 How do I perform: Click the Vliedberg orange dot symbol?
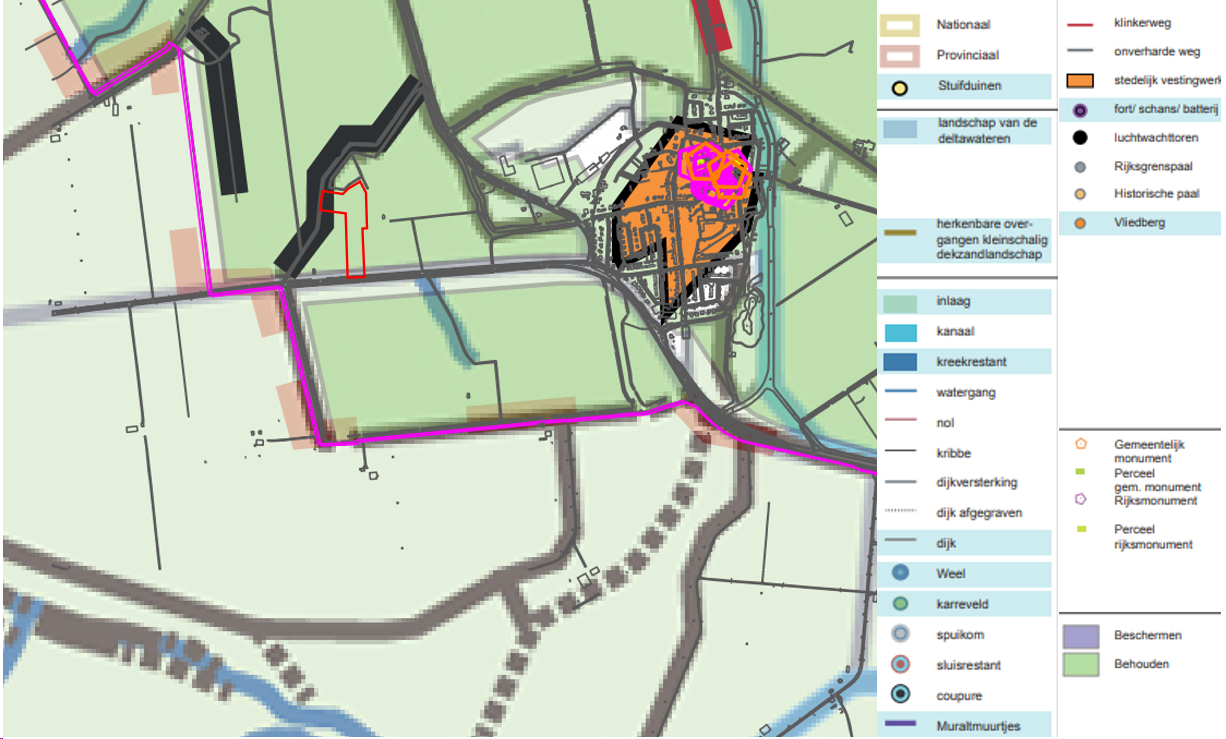[x=1080, y=223]
